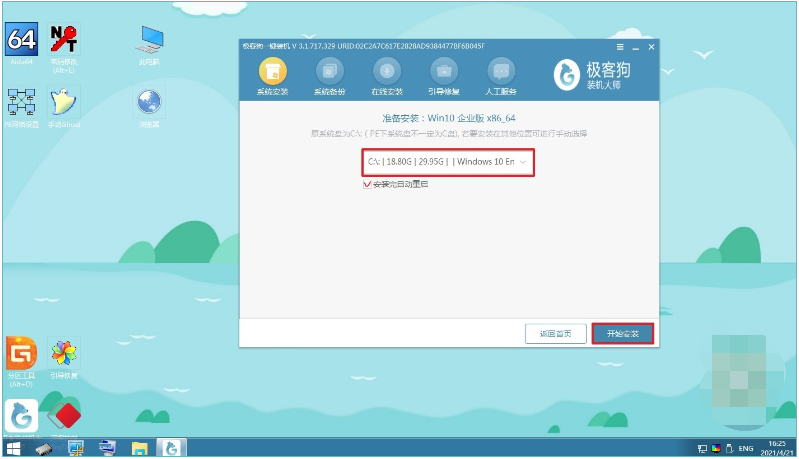Viewport: 799px width, 459px height.
Task: Open the 系统安装 (system install) tab icon
Action: click(273, 71)
